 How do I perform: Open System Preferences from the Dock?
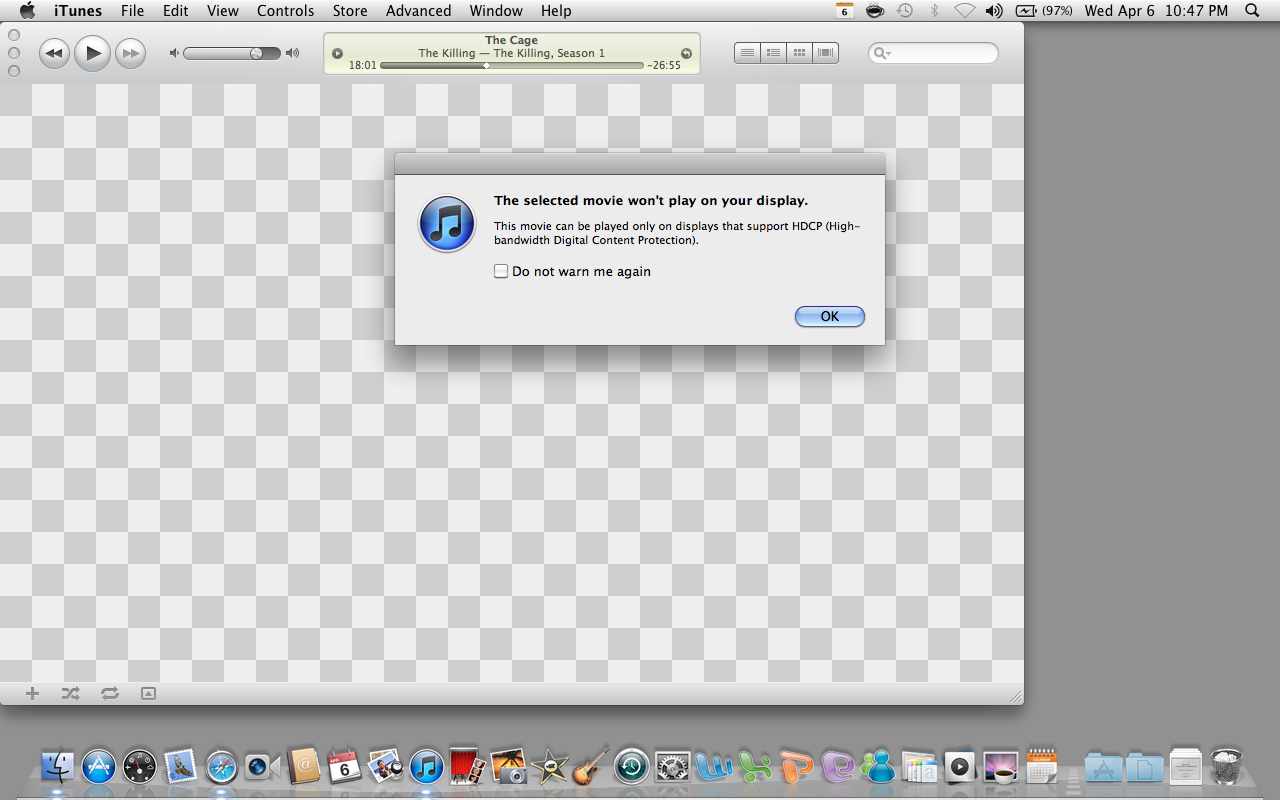coord(672,767)
